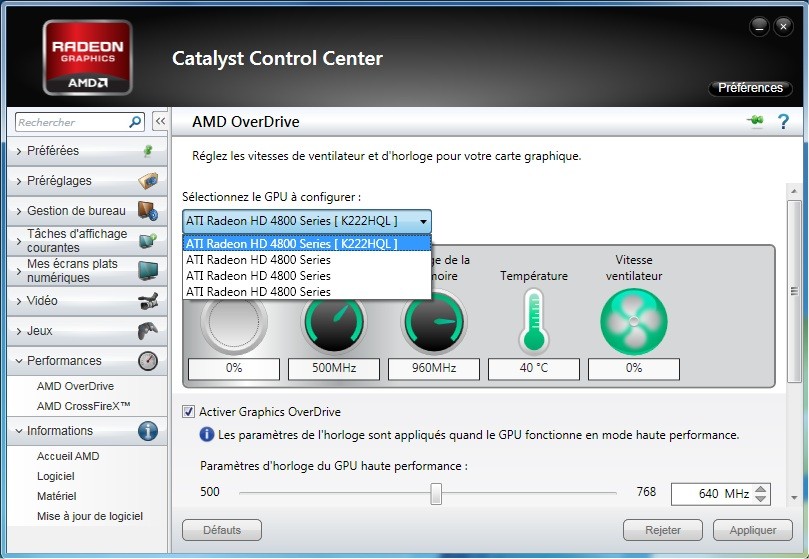This screenshot has height=559, width=809.
Task: Click the GPU clock slider thumb
Action: (x=436, y=493)
